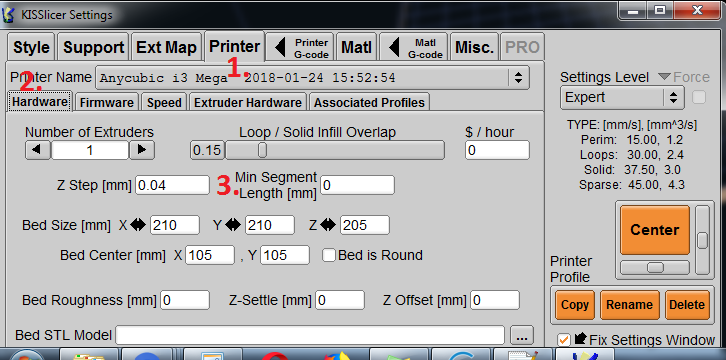Copy the current printer profile
726x360 pixels.
575,305
